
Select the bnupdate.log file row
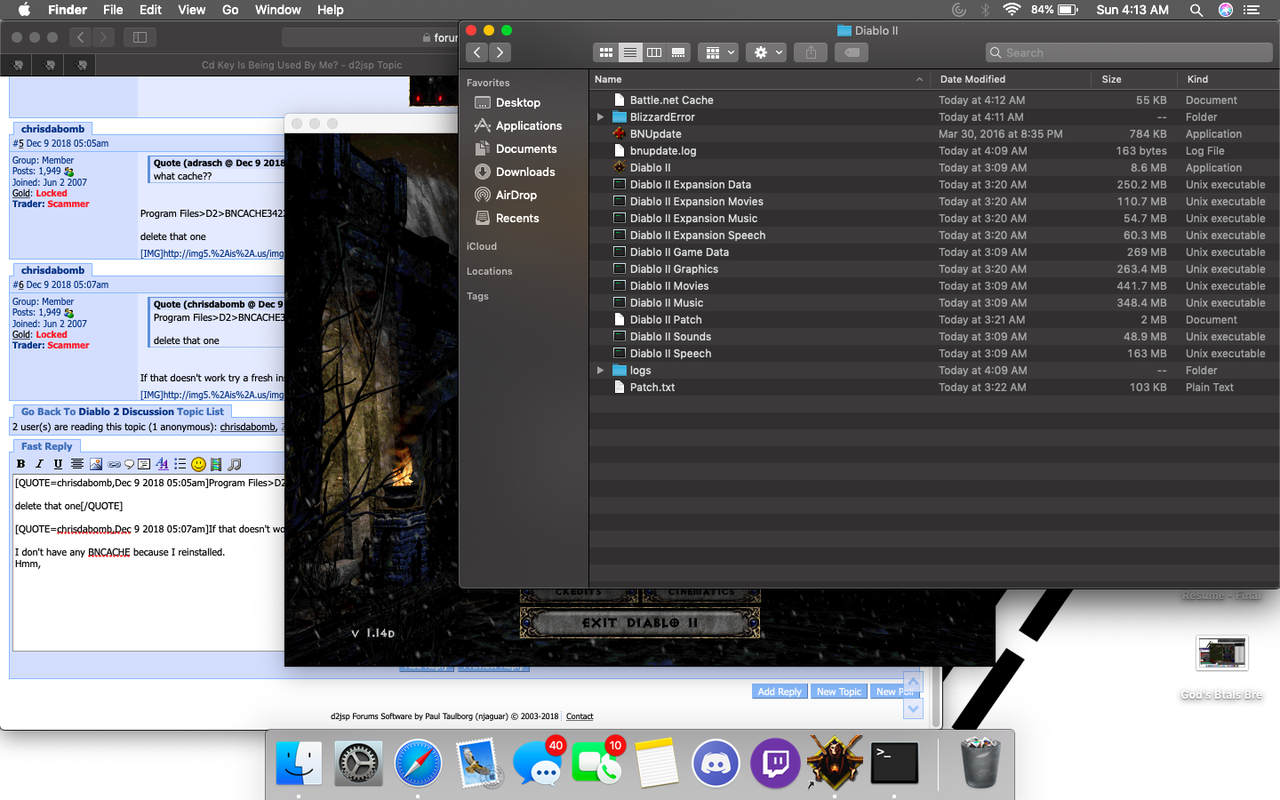click(x=934, y=151)
